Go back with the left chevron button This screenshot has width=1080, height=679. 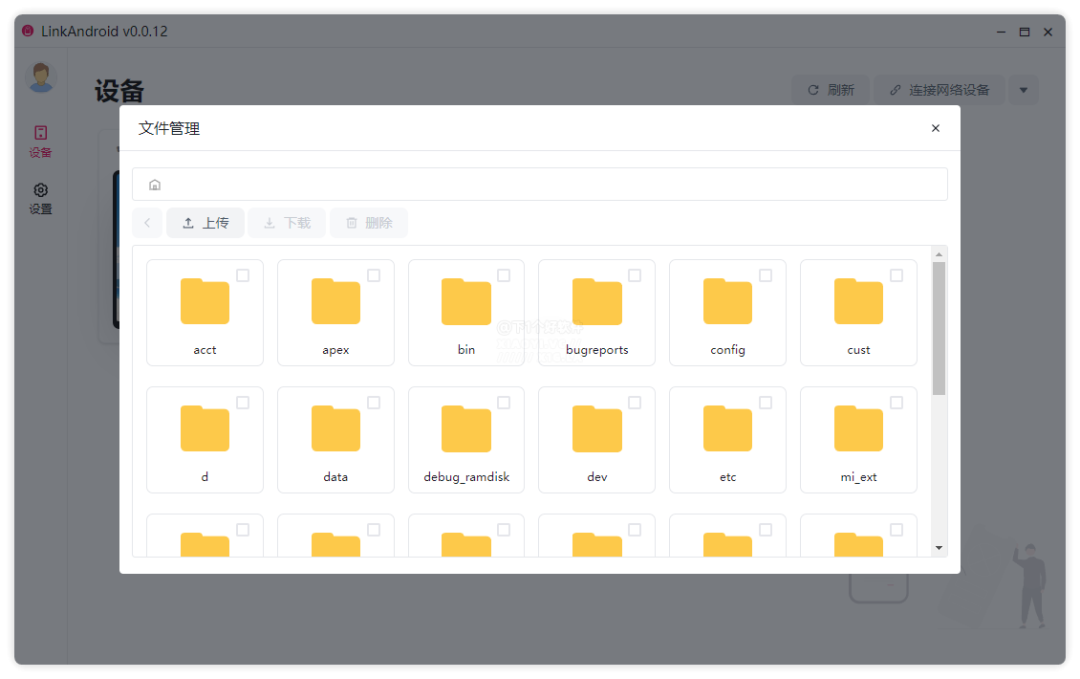tap(147, 222)
